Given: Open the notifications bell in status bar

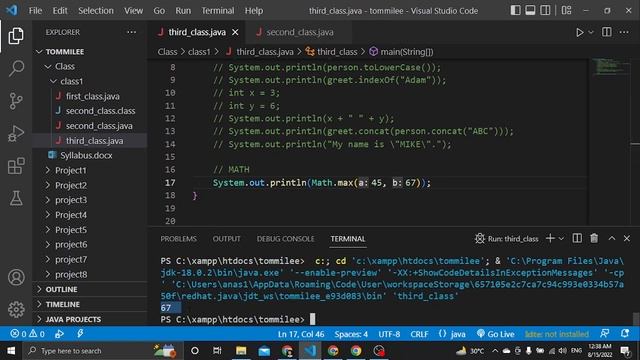Looking at the screenshot, I should [x=624, y=334].
